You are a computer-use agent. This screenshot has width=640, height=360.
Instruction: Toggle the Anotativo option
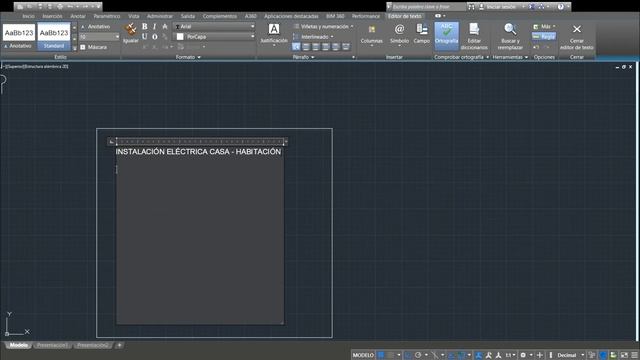pos(95,27)
